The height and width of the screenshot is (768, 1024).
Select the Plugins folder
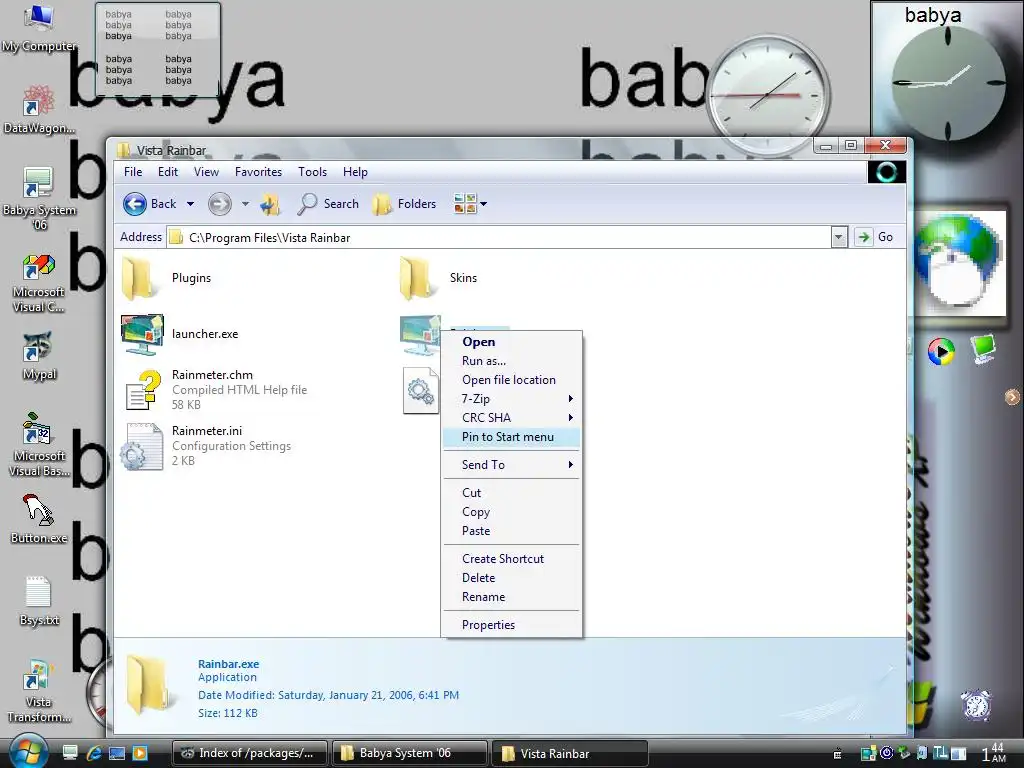pos(168,278)
